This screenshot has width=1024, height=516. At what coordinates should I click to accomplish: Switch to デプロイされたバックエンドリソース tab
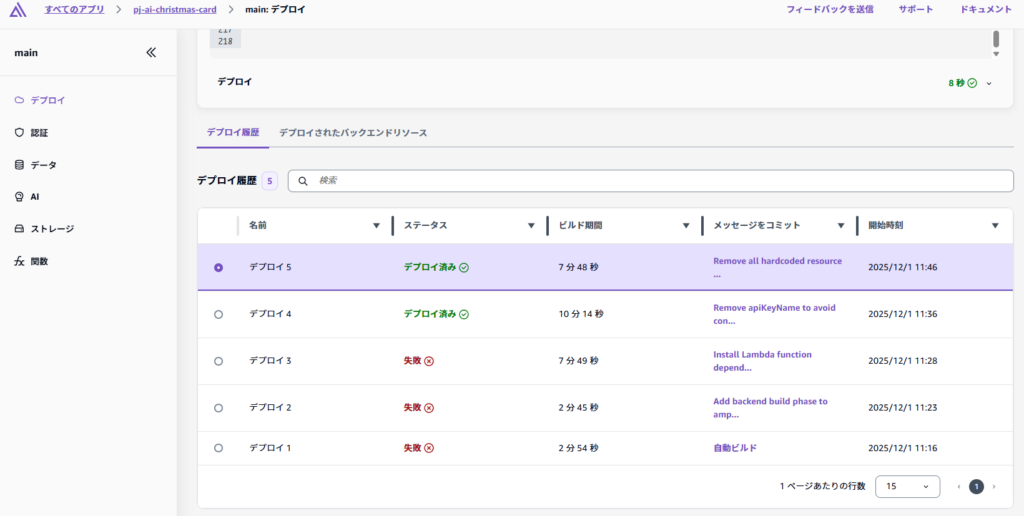[353, 133]
